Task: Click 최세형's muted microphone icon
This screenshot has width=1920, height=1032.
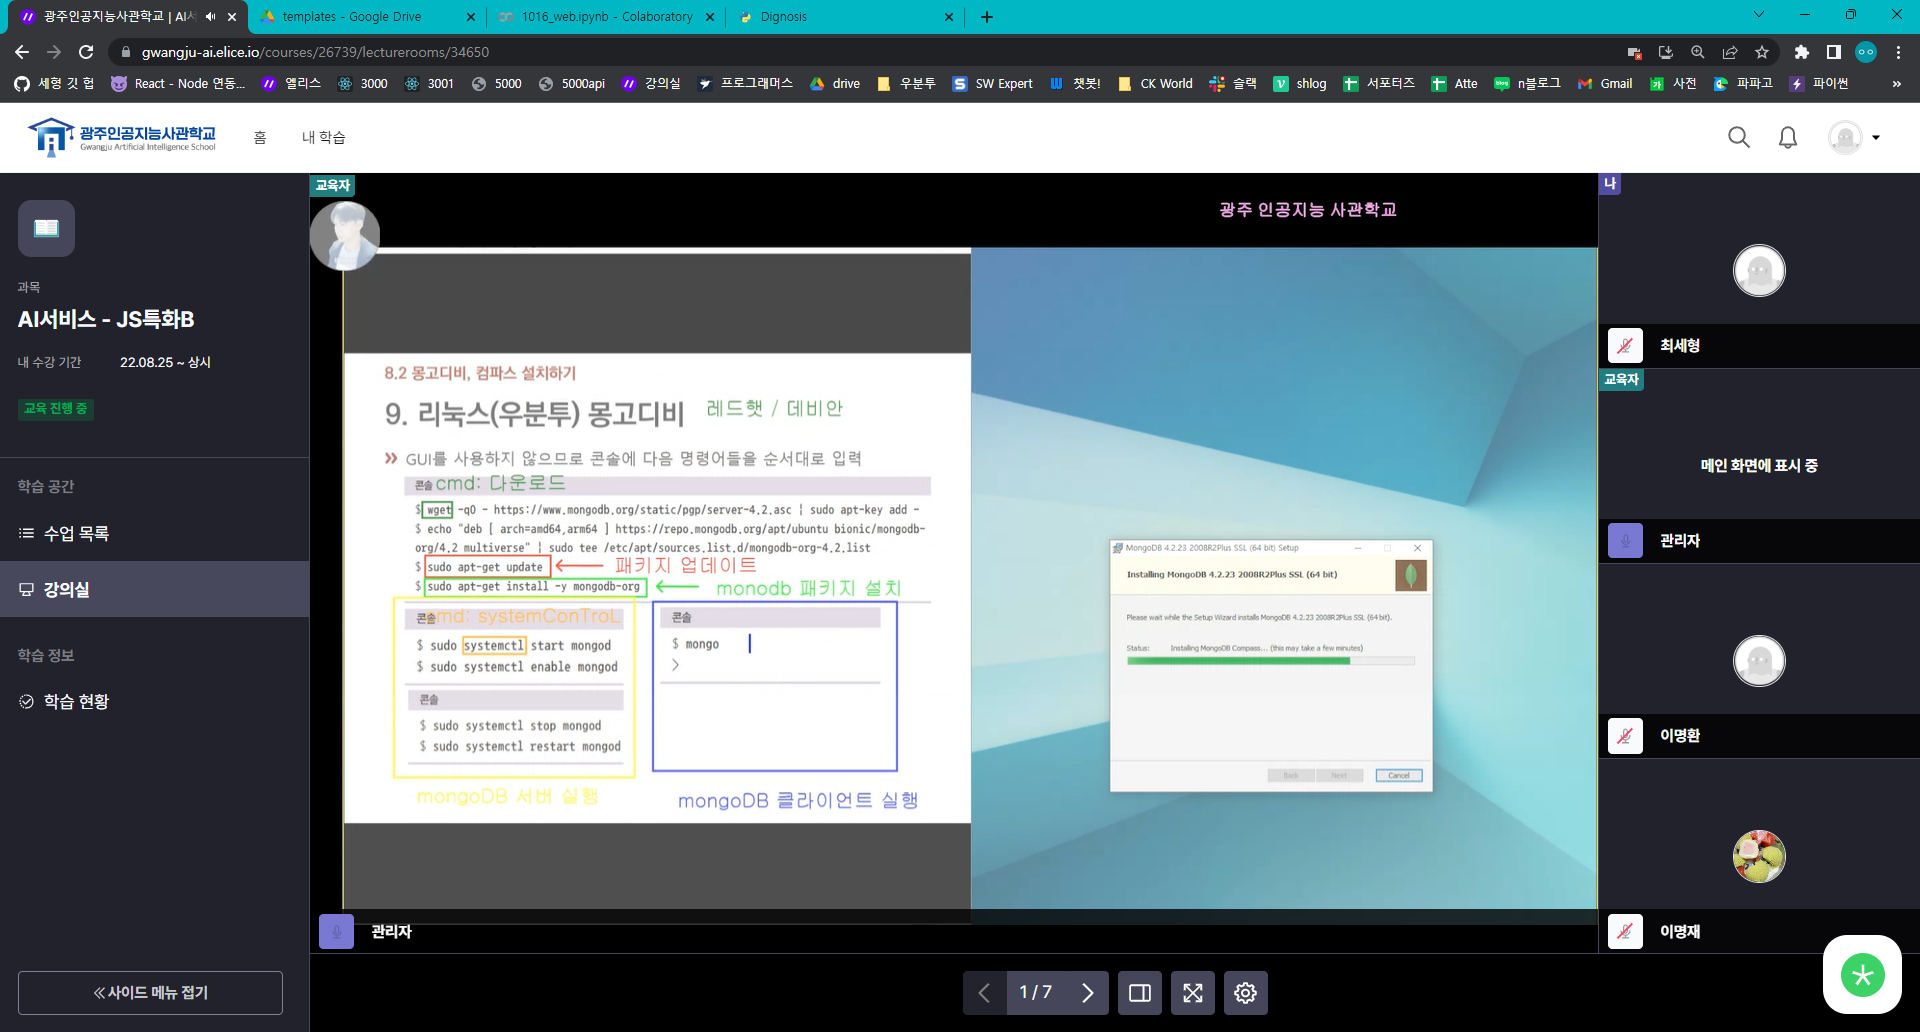Action: coord(1625,345)
